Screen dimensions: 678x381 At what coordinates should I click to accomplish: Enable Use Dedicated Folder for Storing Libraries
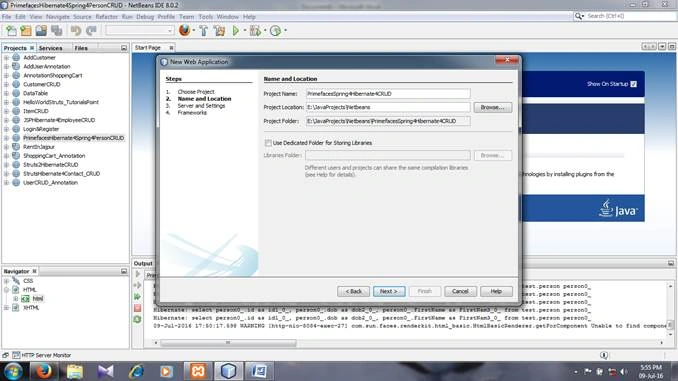[268, 143]
